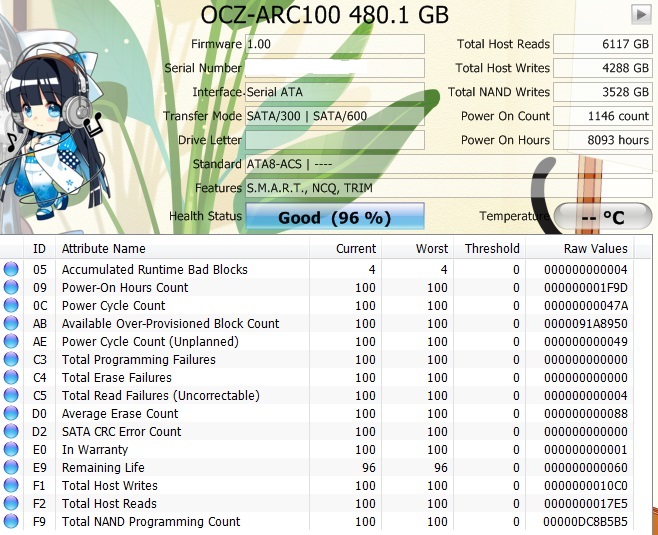Select the Power-On Hours Count attribute name
Image resolution: width=658 pixels, height=535 pixels.
click(125, 287)
